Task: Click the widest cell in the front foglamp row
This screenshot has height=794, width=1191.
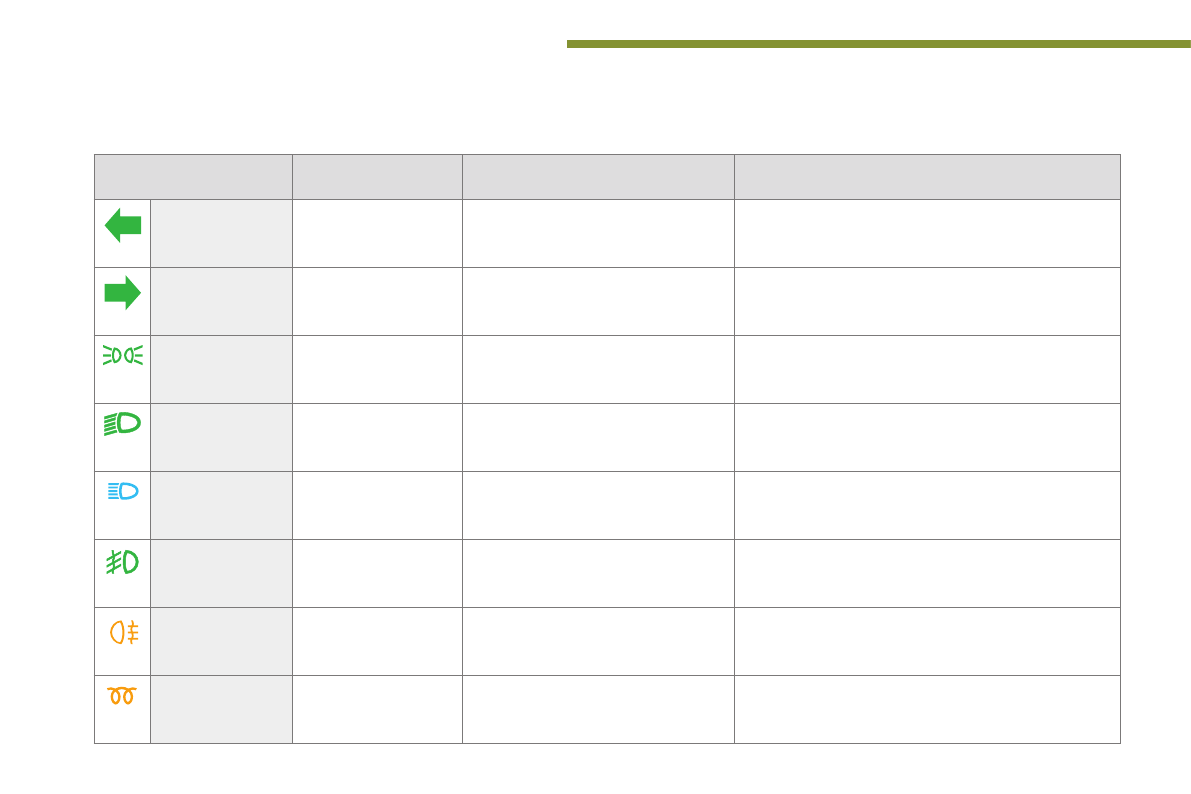Action: coord(927,573)
